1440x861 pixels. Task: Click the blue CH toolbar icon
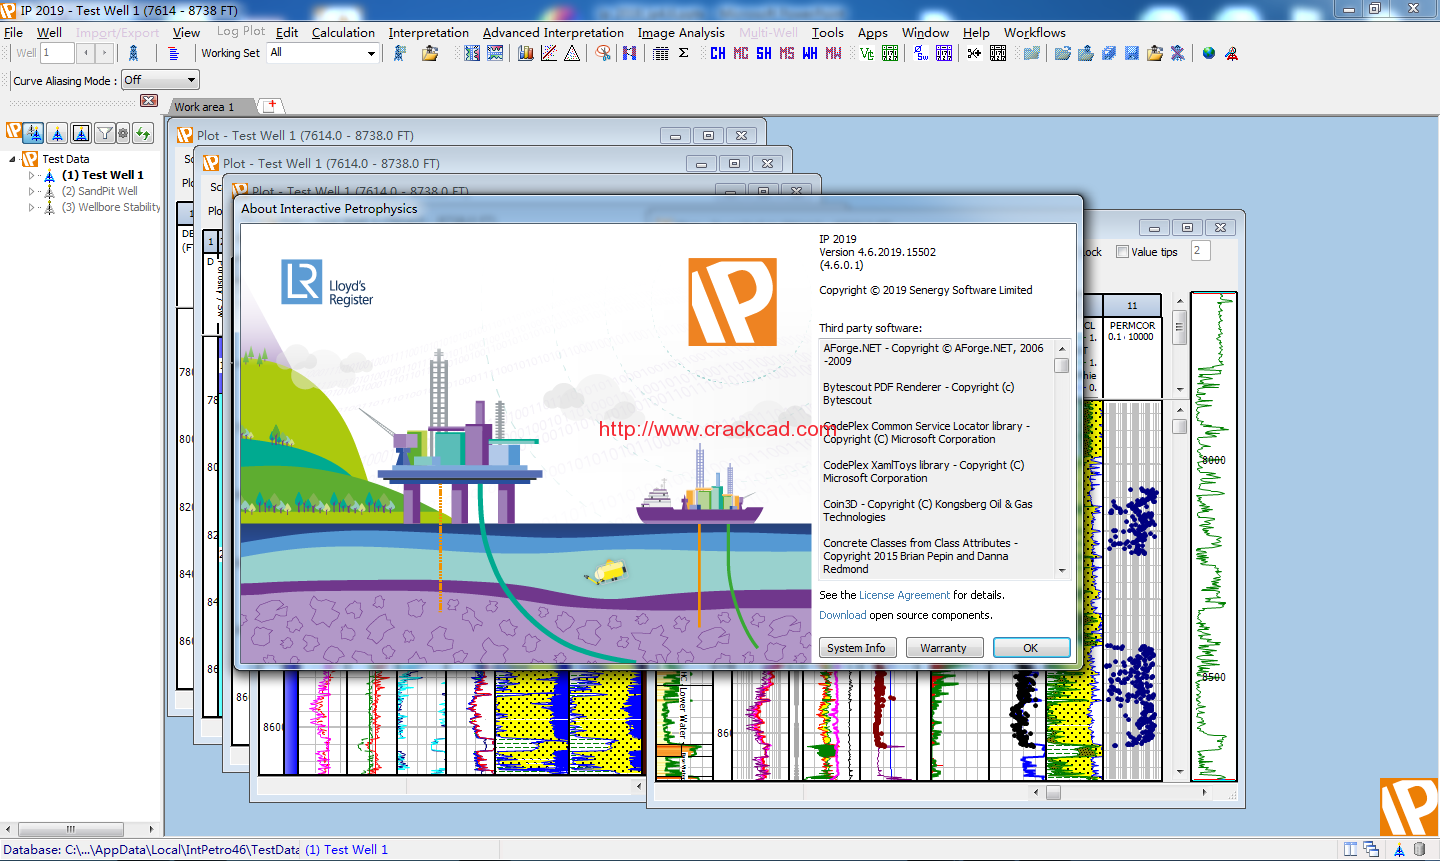coord(718,53)
